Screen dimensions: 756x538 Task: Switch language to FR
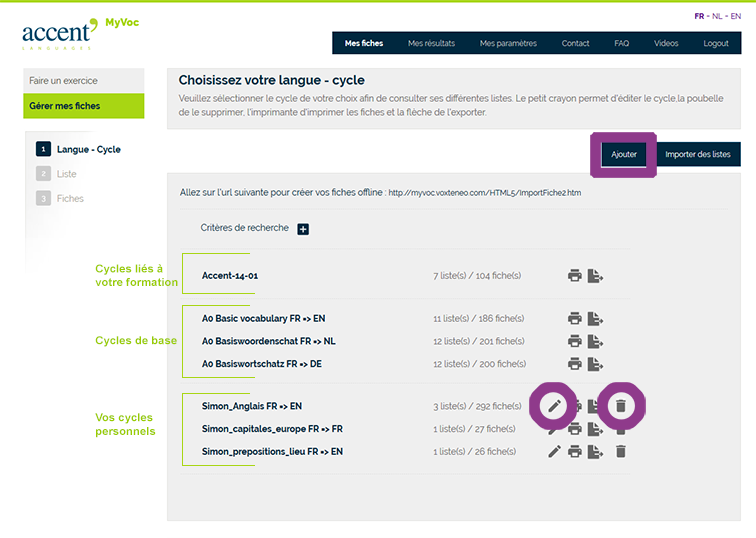pos(699,16)
